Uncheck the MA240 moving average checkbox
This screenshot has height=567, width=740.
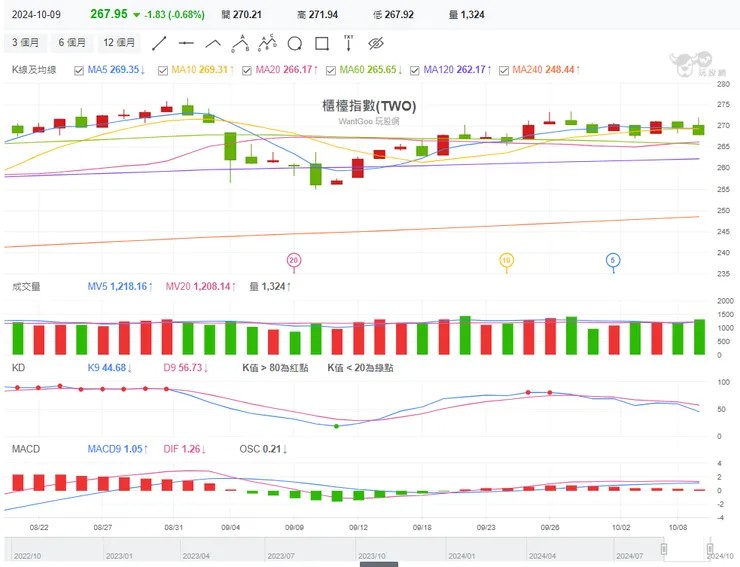504,70
